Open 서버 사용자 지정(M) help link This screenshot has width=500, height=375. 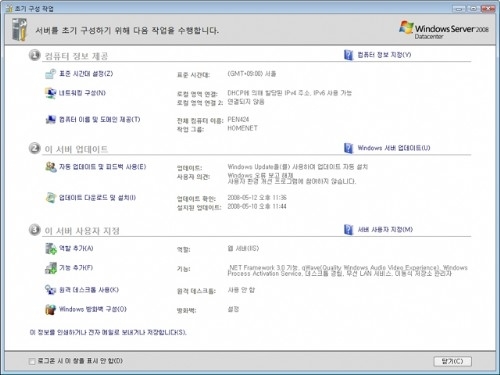tap(385, 230)
